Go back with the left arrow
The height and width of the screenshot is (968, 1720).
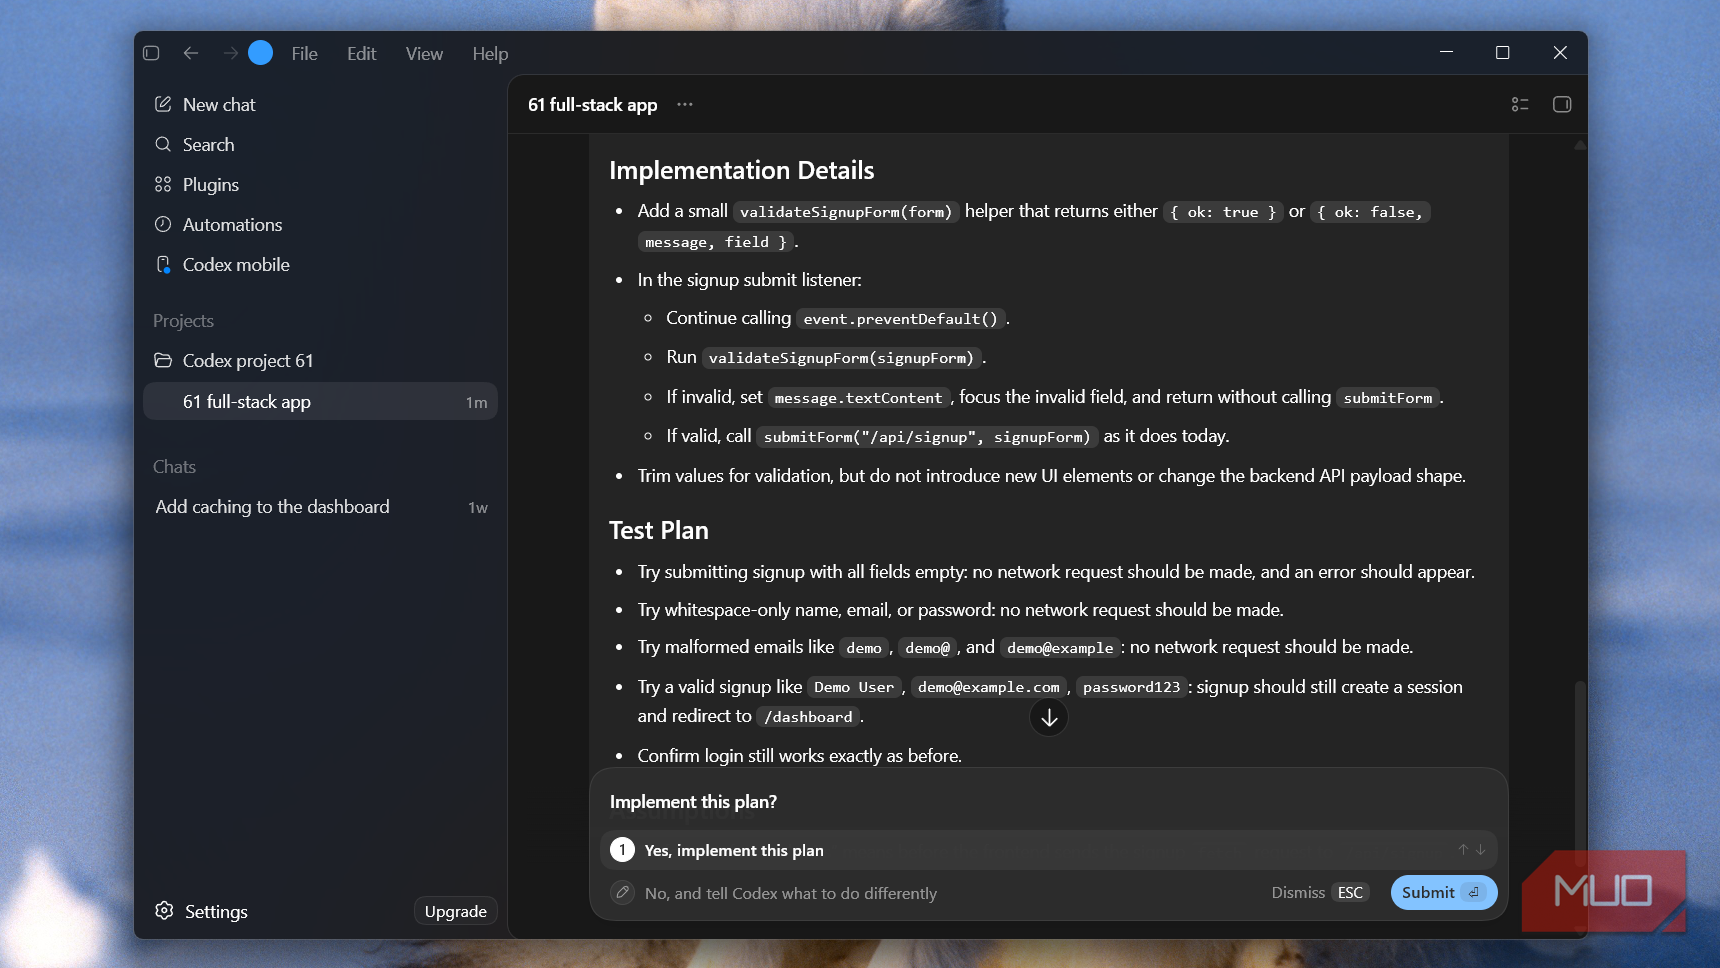[191, 53]
